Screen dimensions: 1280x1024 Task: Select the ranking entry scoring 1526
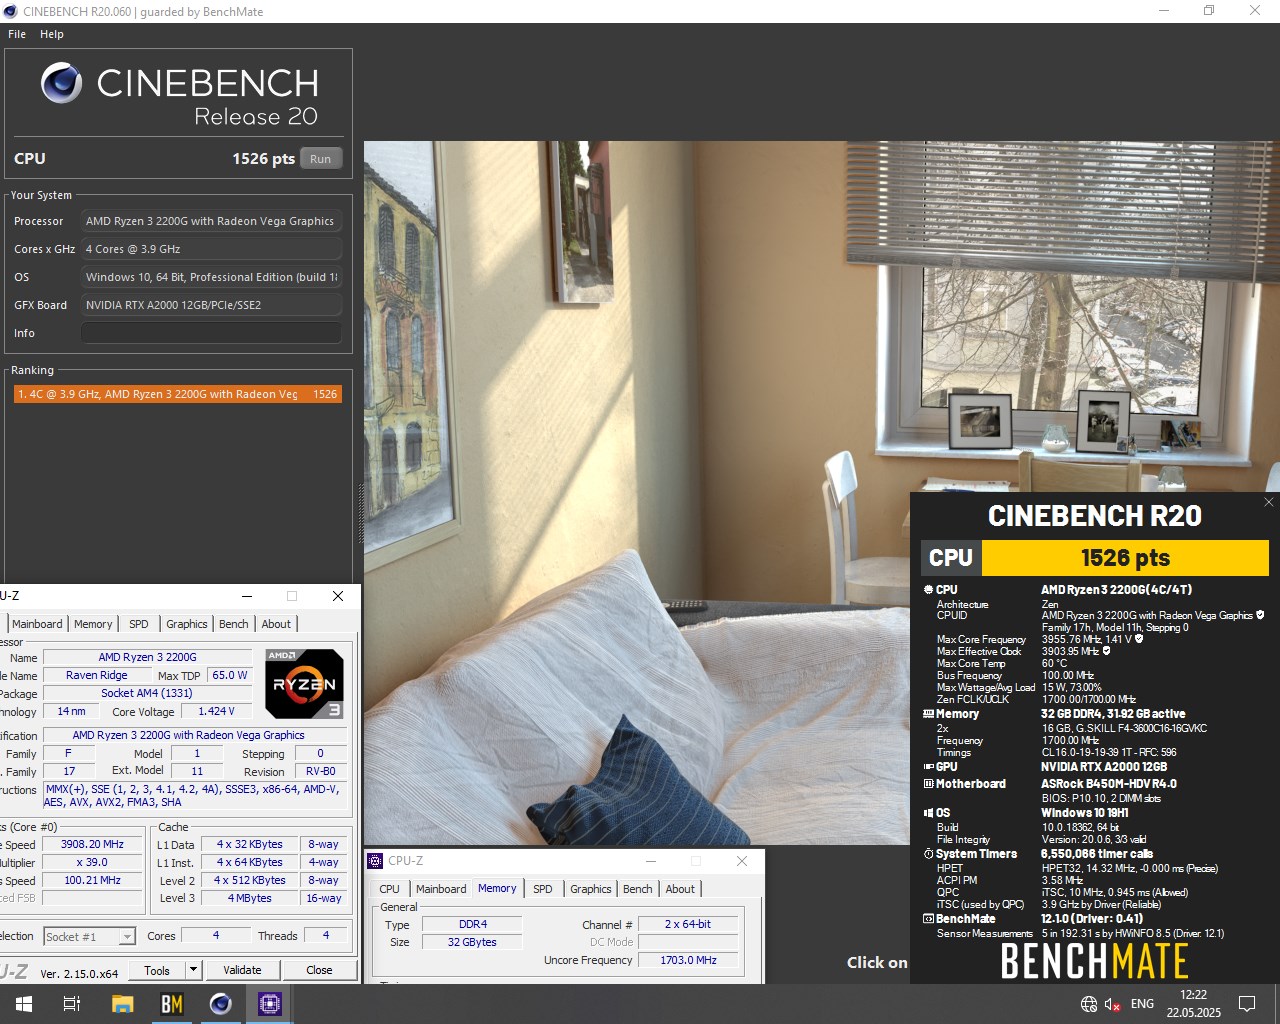pos(178,394)
